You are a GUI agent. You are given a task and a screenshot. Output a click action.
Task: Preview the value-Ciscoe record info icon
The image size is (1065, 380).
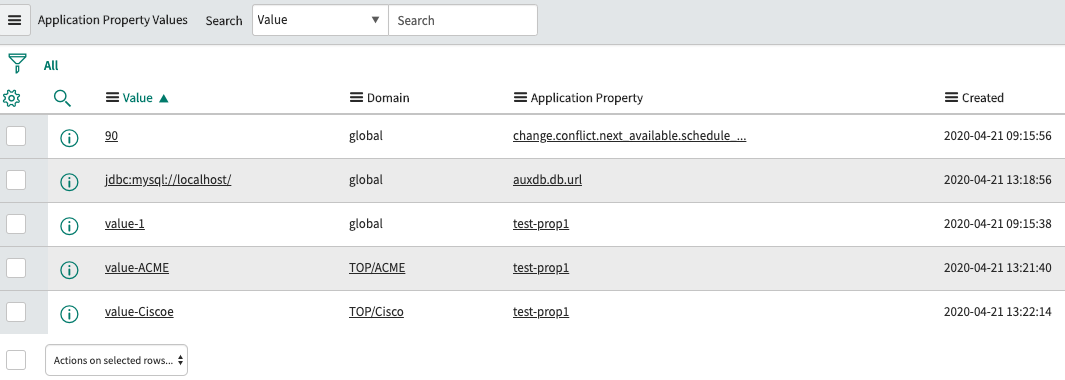[69, 313]
